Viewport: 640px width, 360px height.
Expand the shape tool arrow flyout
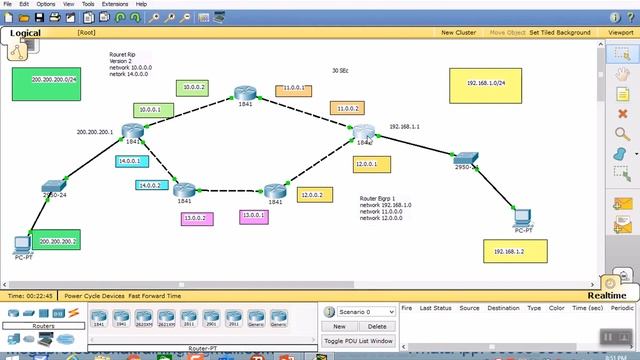pos(636,154)
